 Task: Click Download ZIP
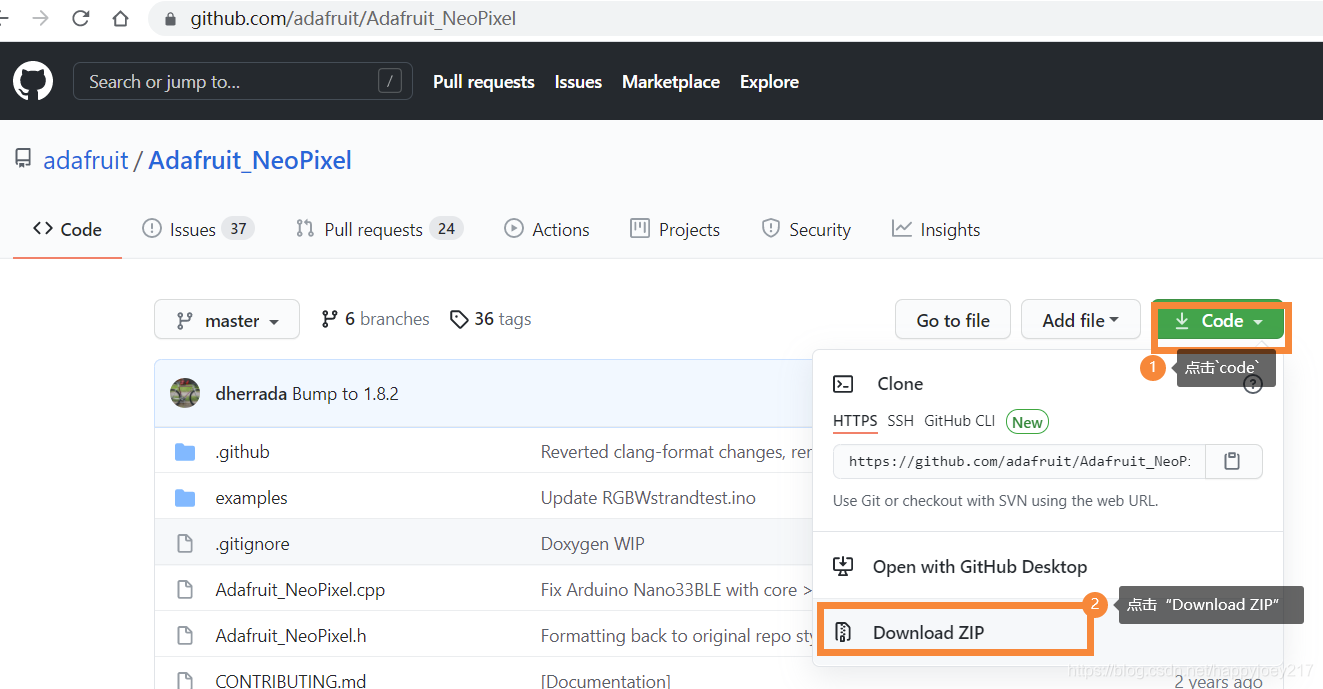pos(929,632)
